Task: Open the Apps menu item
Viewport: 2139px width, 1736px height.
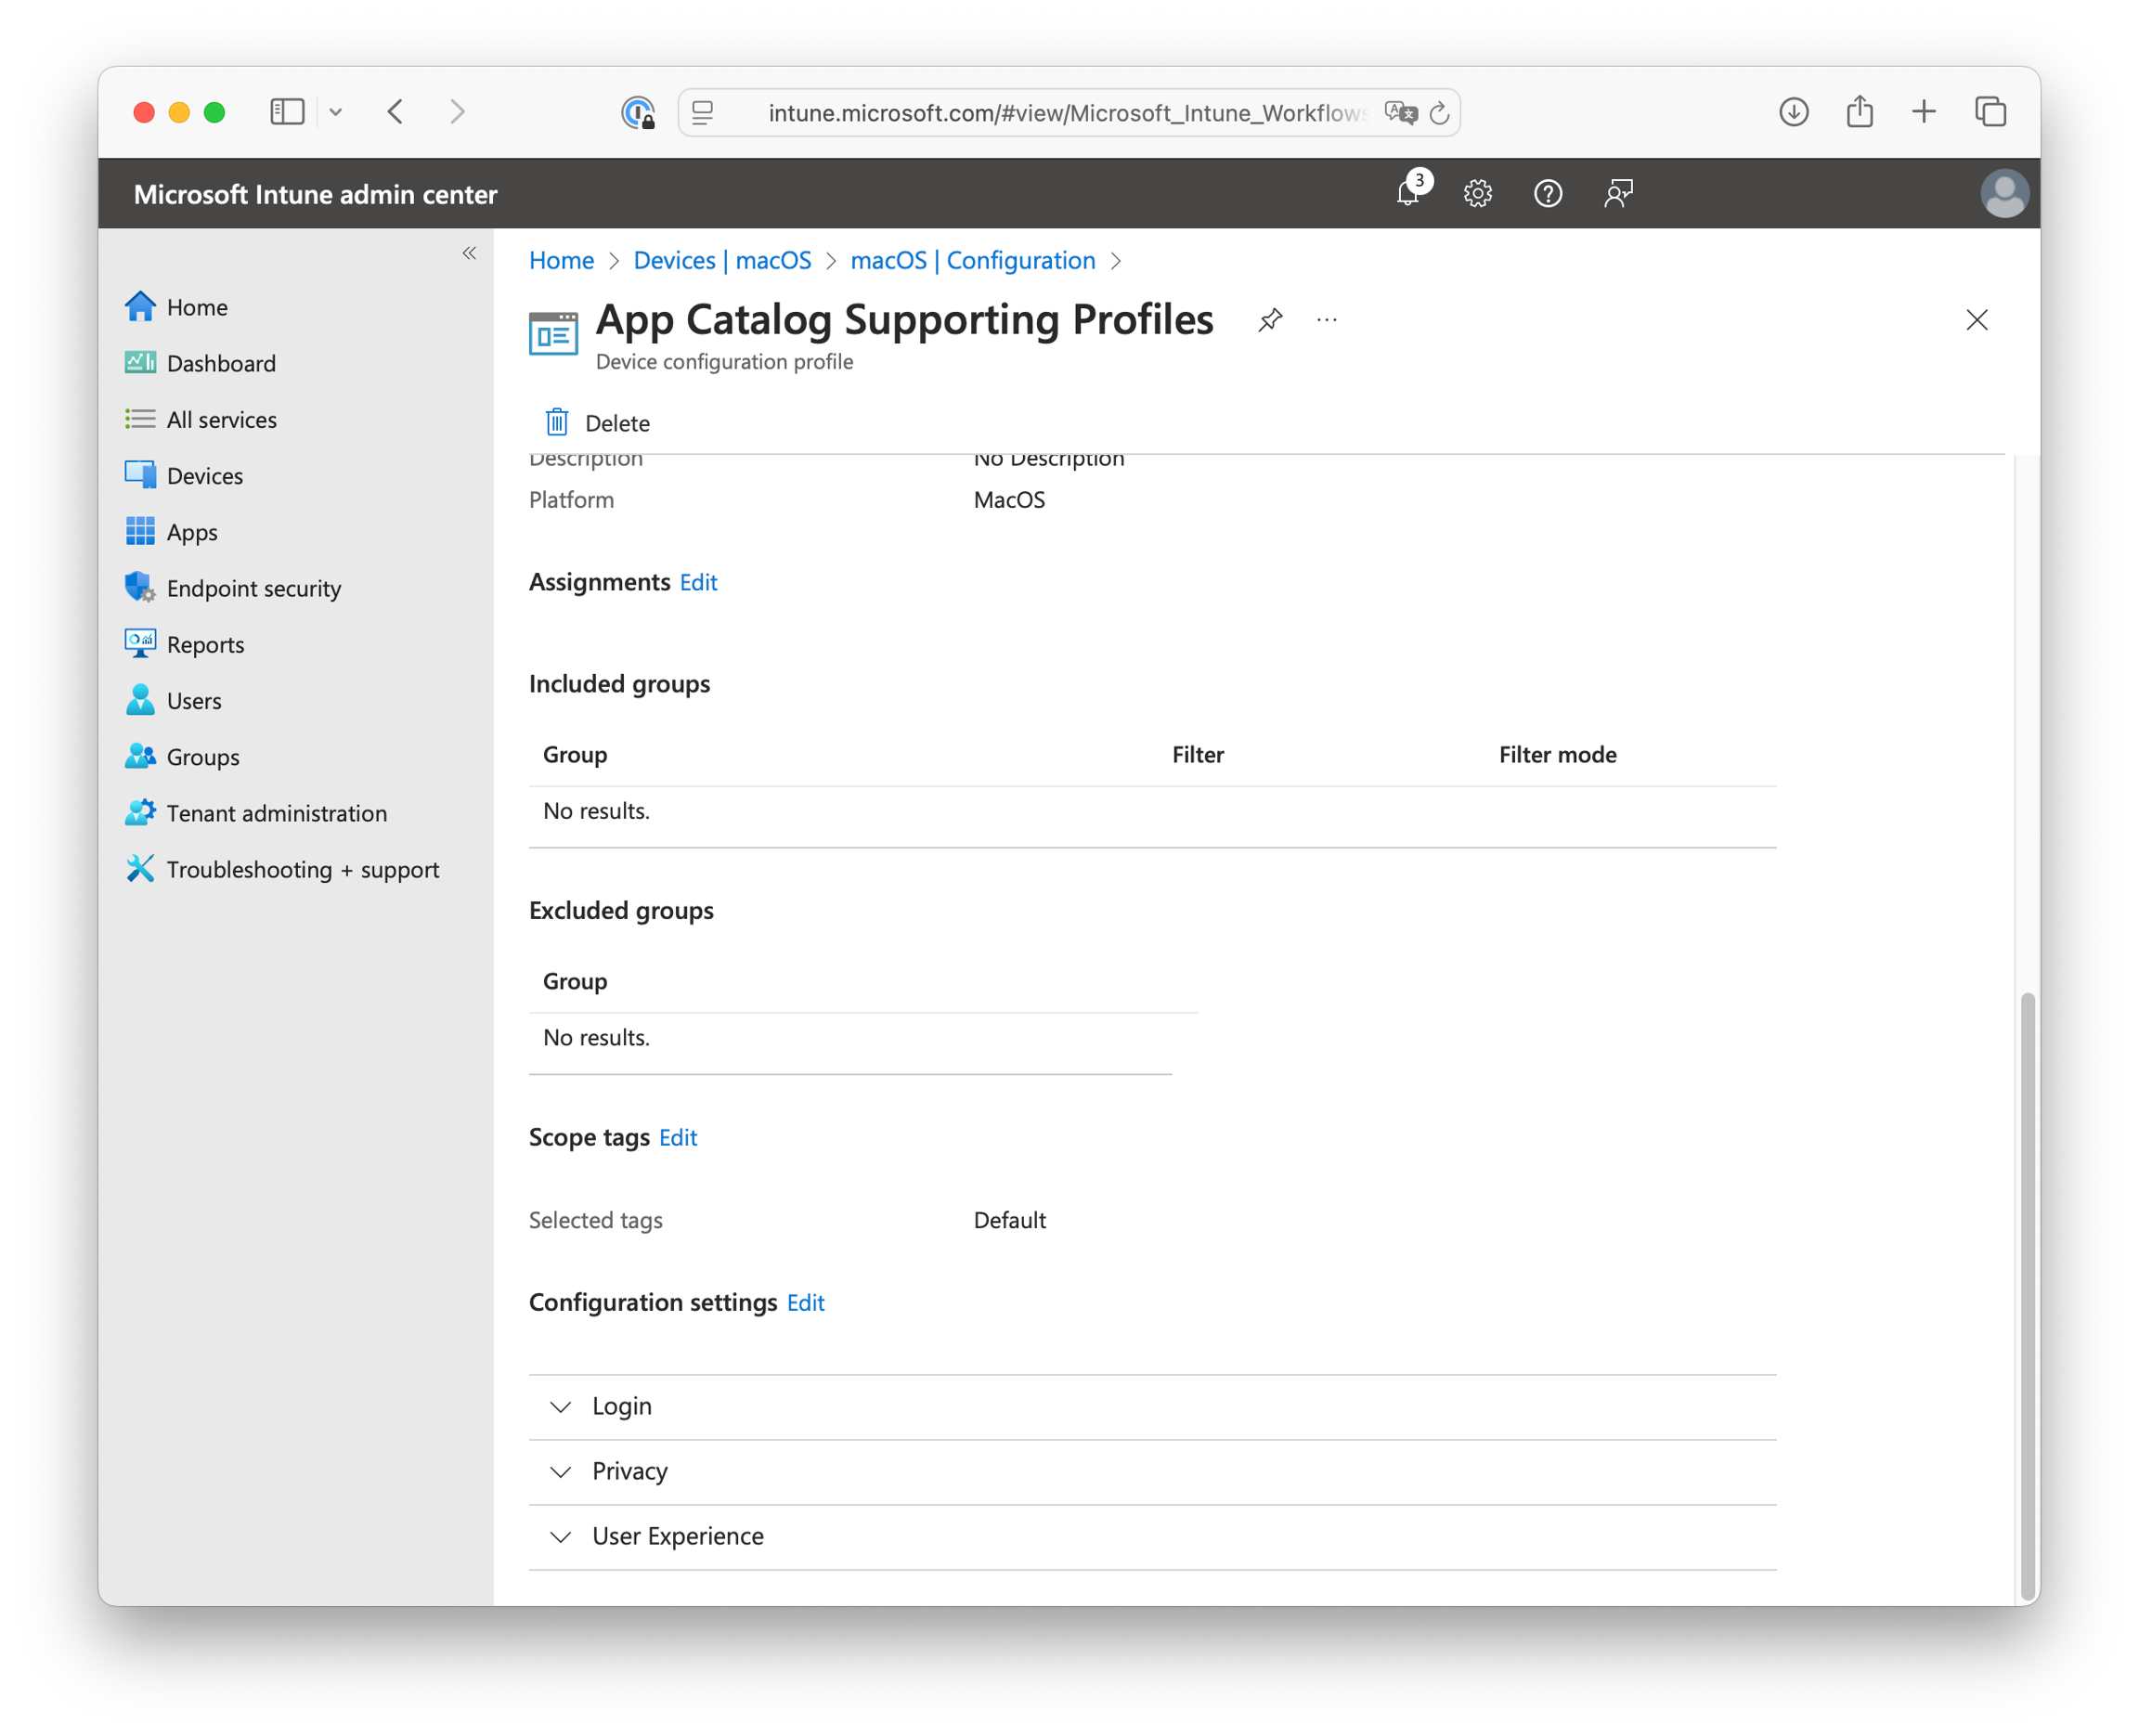Action: point(192,532)
